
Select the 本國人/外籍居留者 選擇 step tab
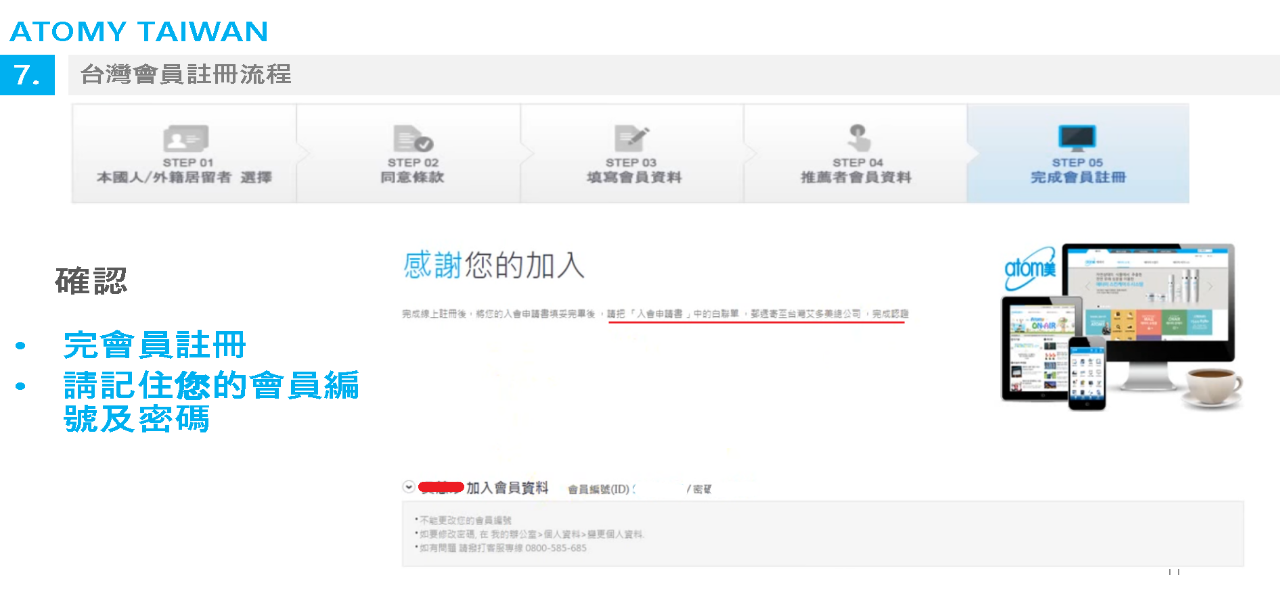click(184, 154)
